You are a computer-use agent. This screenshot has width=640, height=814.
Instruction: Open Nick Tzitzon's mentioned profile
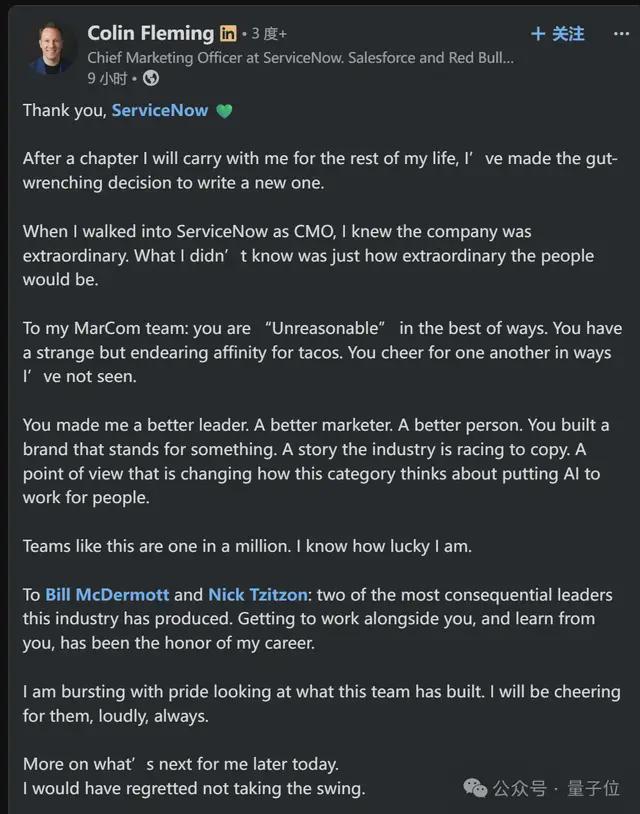[x=258, y=594]
